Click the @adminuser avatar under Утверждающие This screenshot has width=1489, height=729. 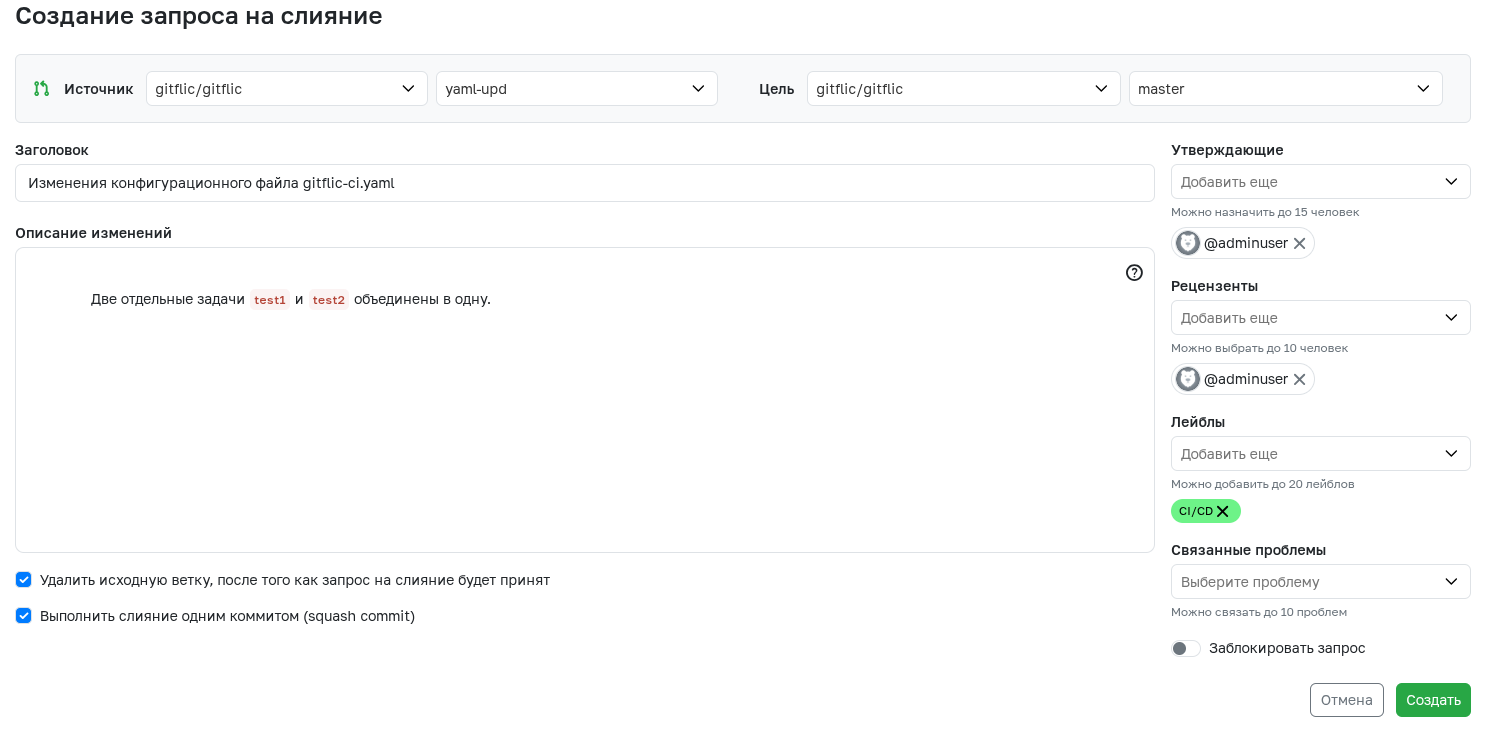click(1187, 243)
